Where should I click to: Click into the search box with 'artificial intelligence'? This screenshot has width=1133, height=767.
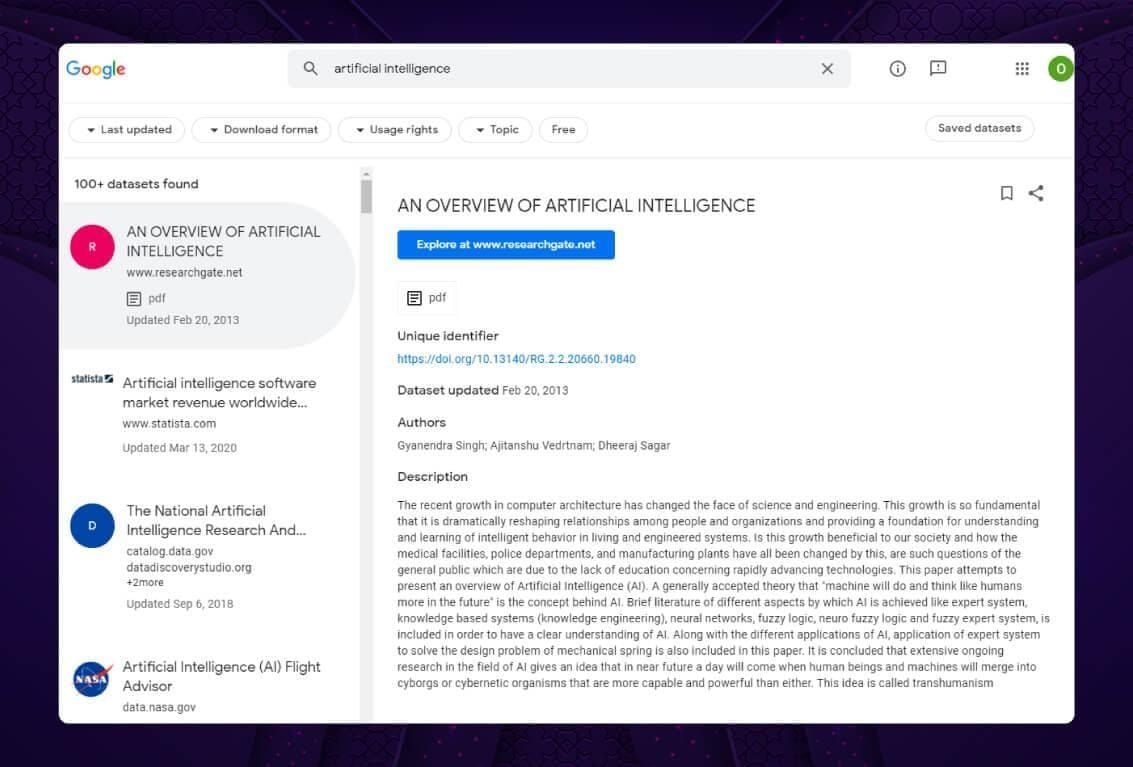point(569,69)
